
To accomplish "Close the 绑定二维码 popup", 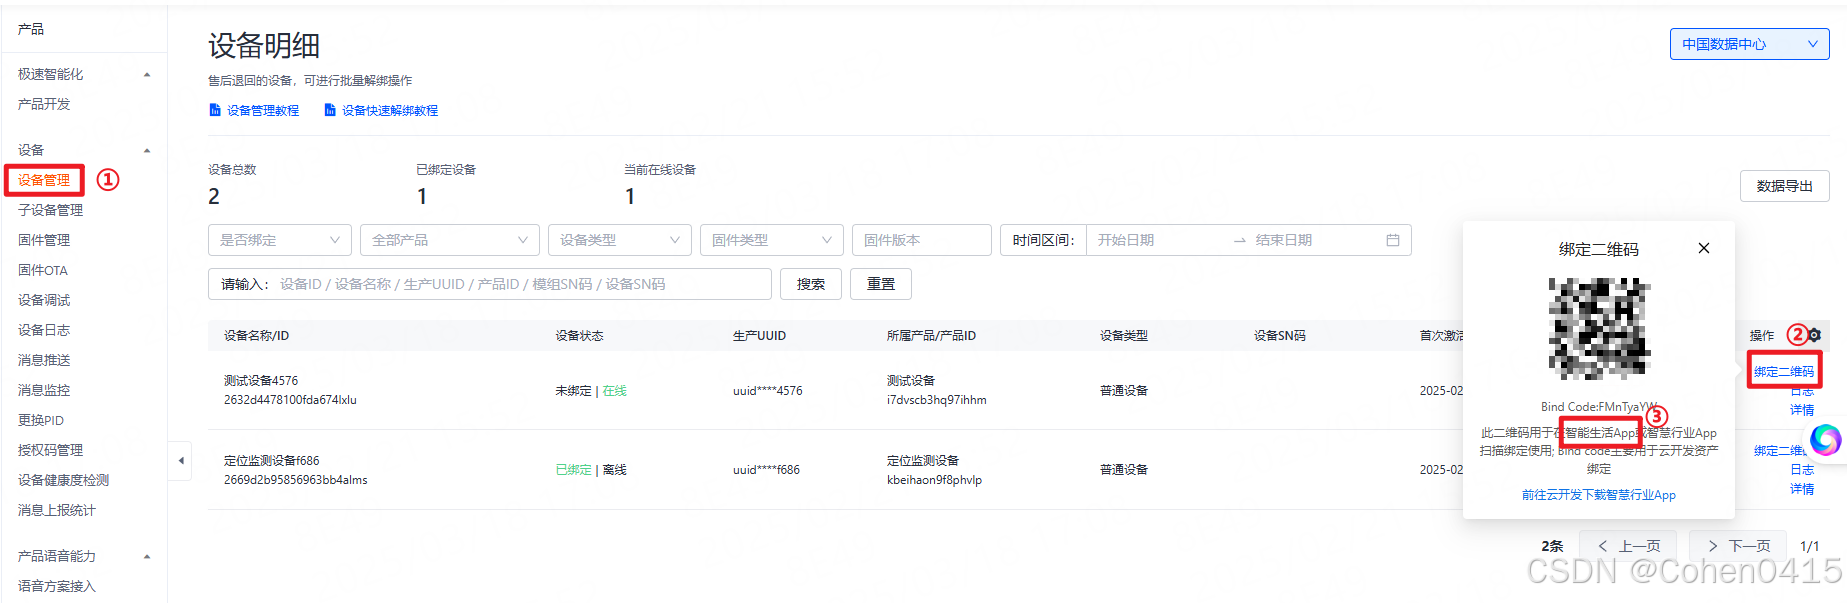I will tap(1704, 248).
